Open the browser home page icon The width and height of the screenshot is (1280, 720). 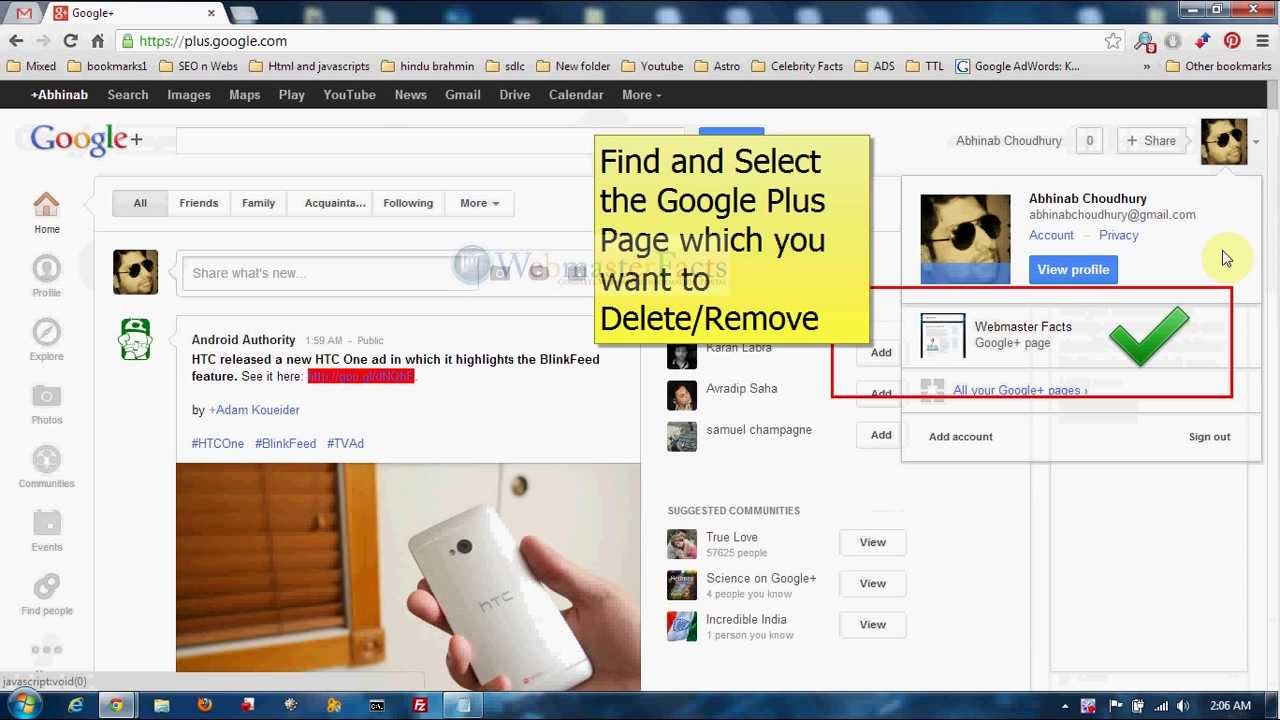pos(97,41)
